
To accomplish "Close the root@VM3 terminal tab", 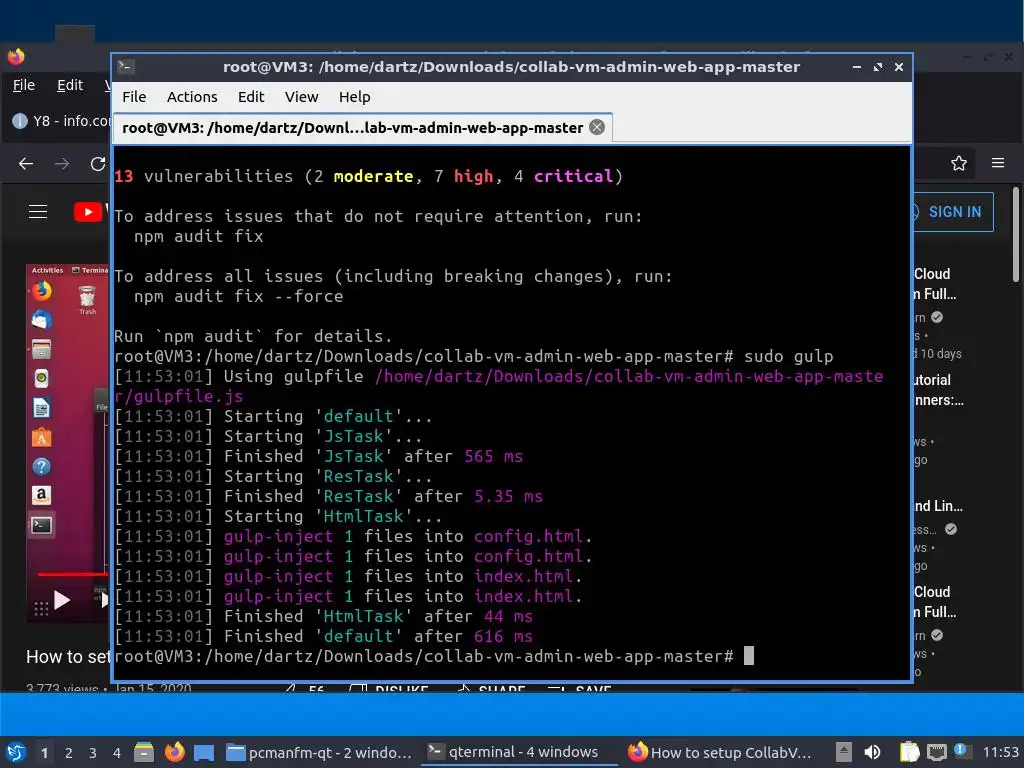I will (x=597, y=127).
